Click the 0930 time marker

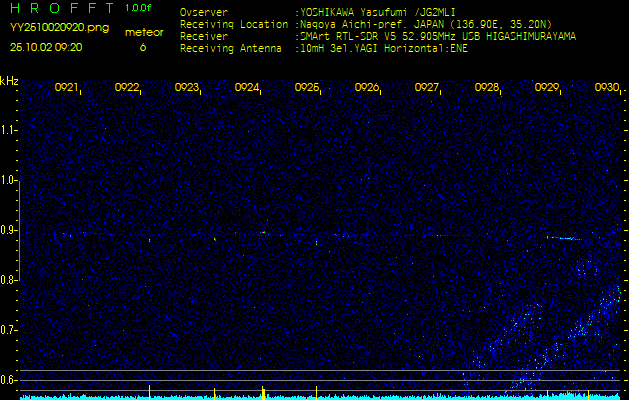point(607,87)
